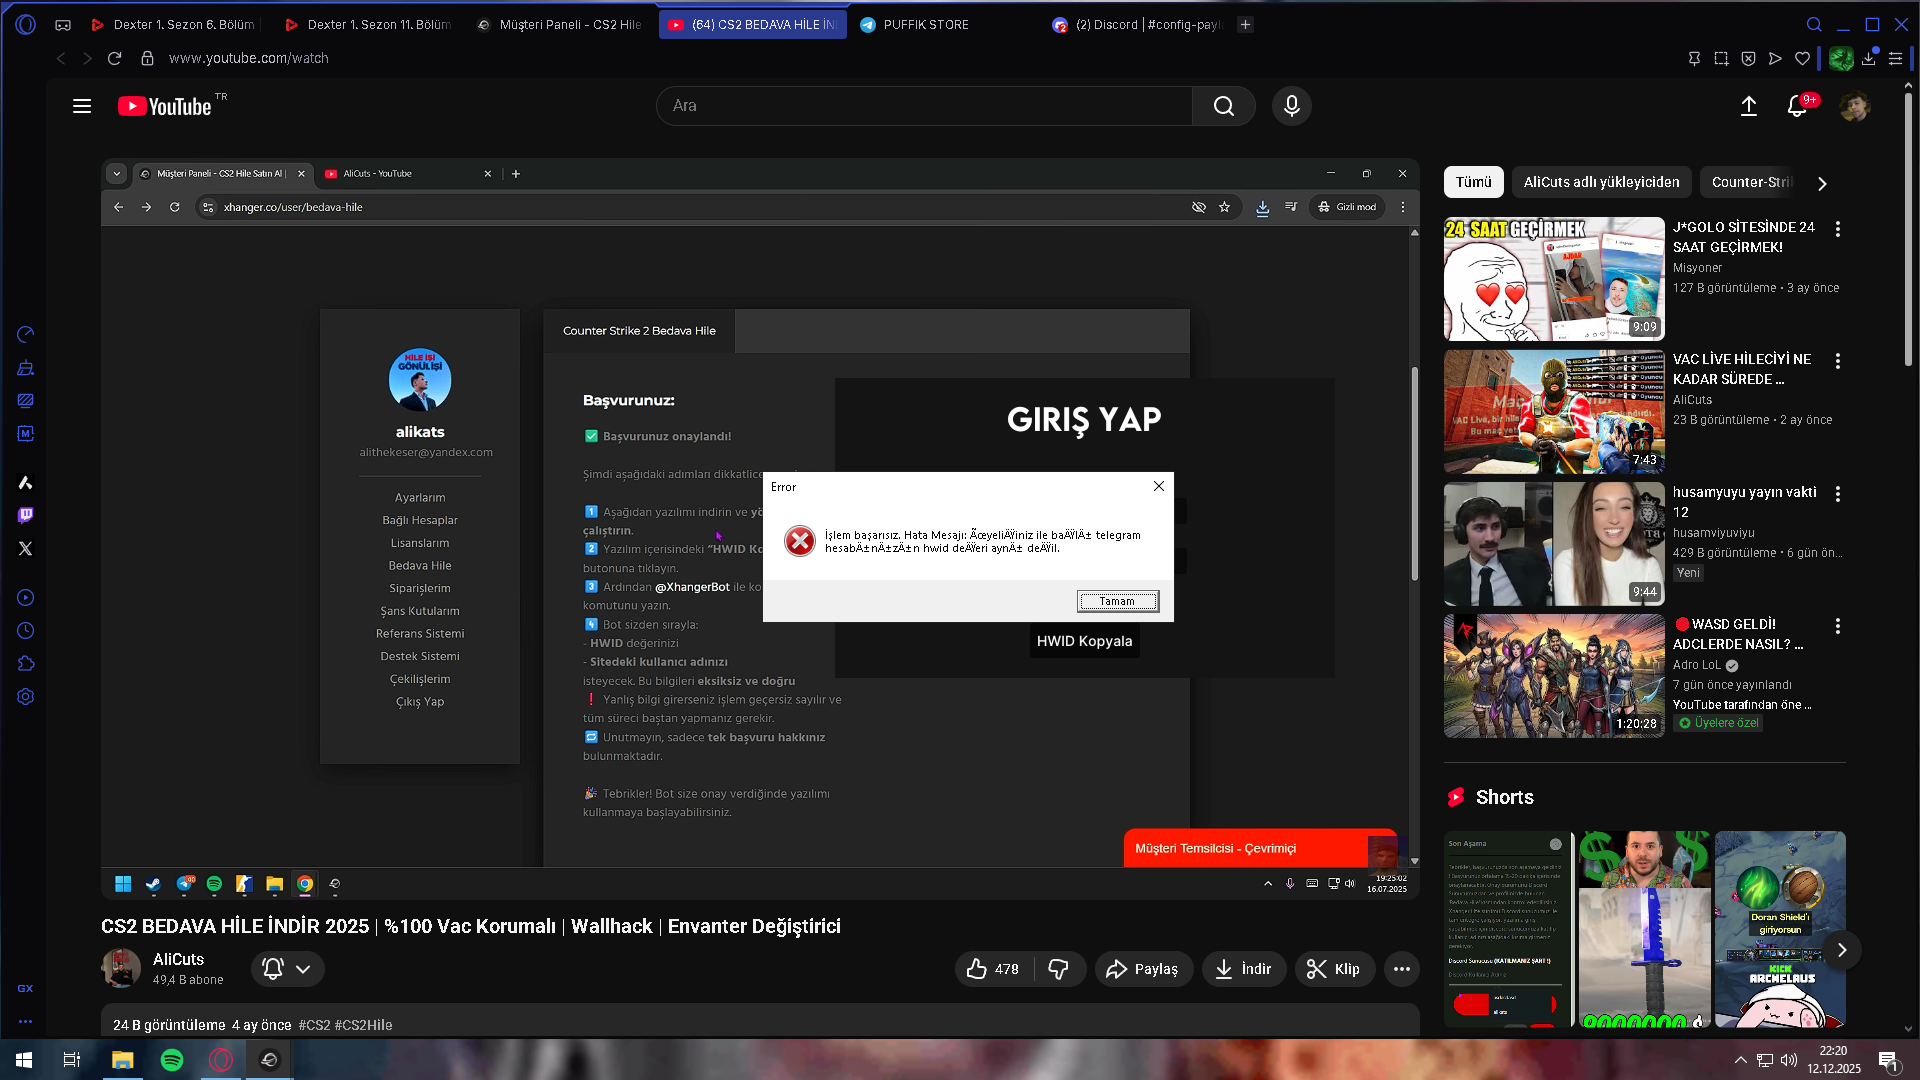Open options for J*GOLO SİTESİNDE video
The image size is (1920, 1080).
(x=1837, y=229)
